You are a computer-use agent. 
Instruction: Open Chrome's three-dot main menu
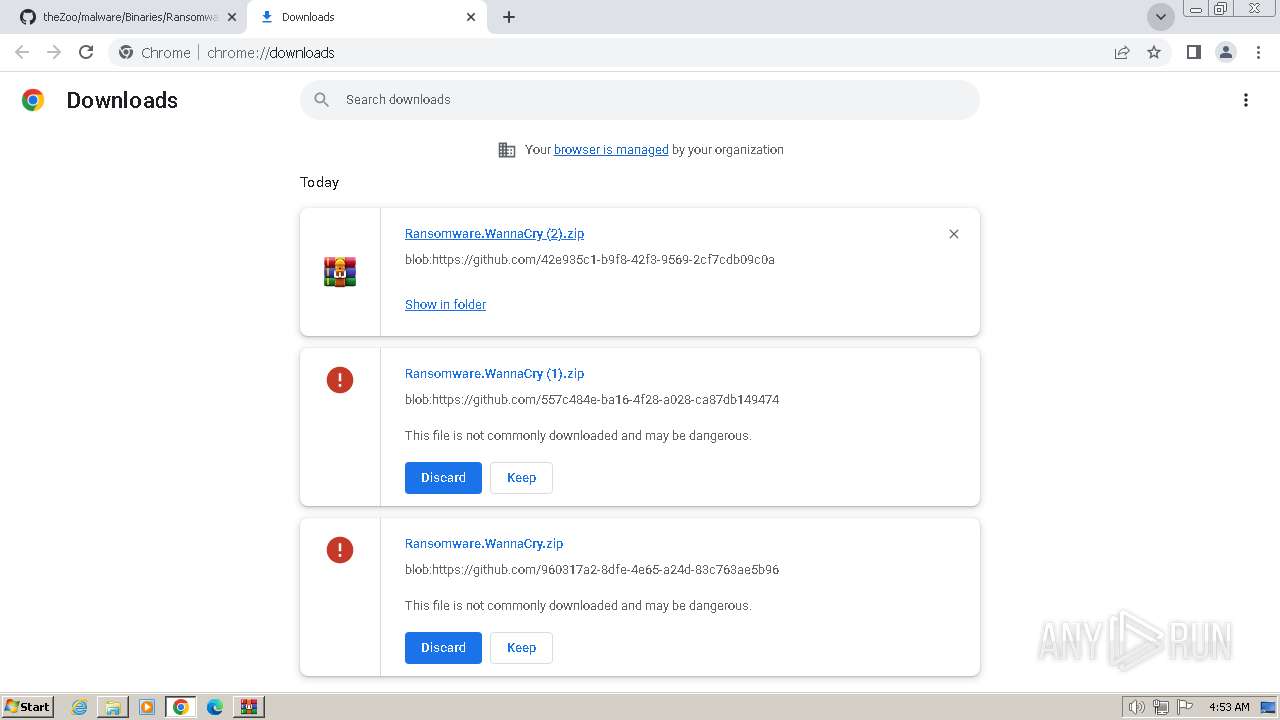tap(1258, 52)
